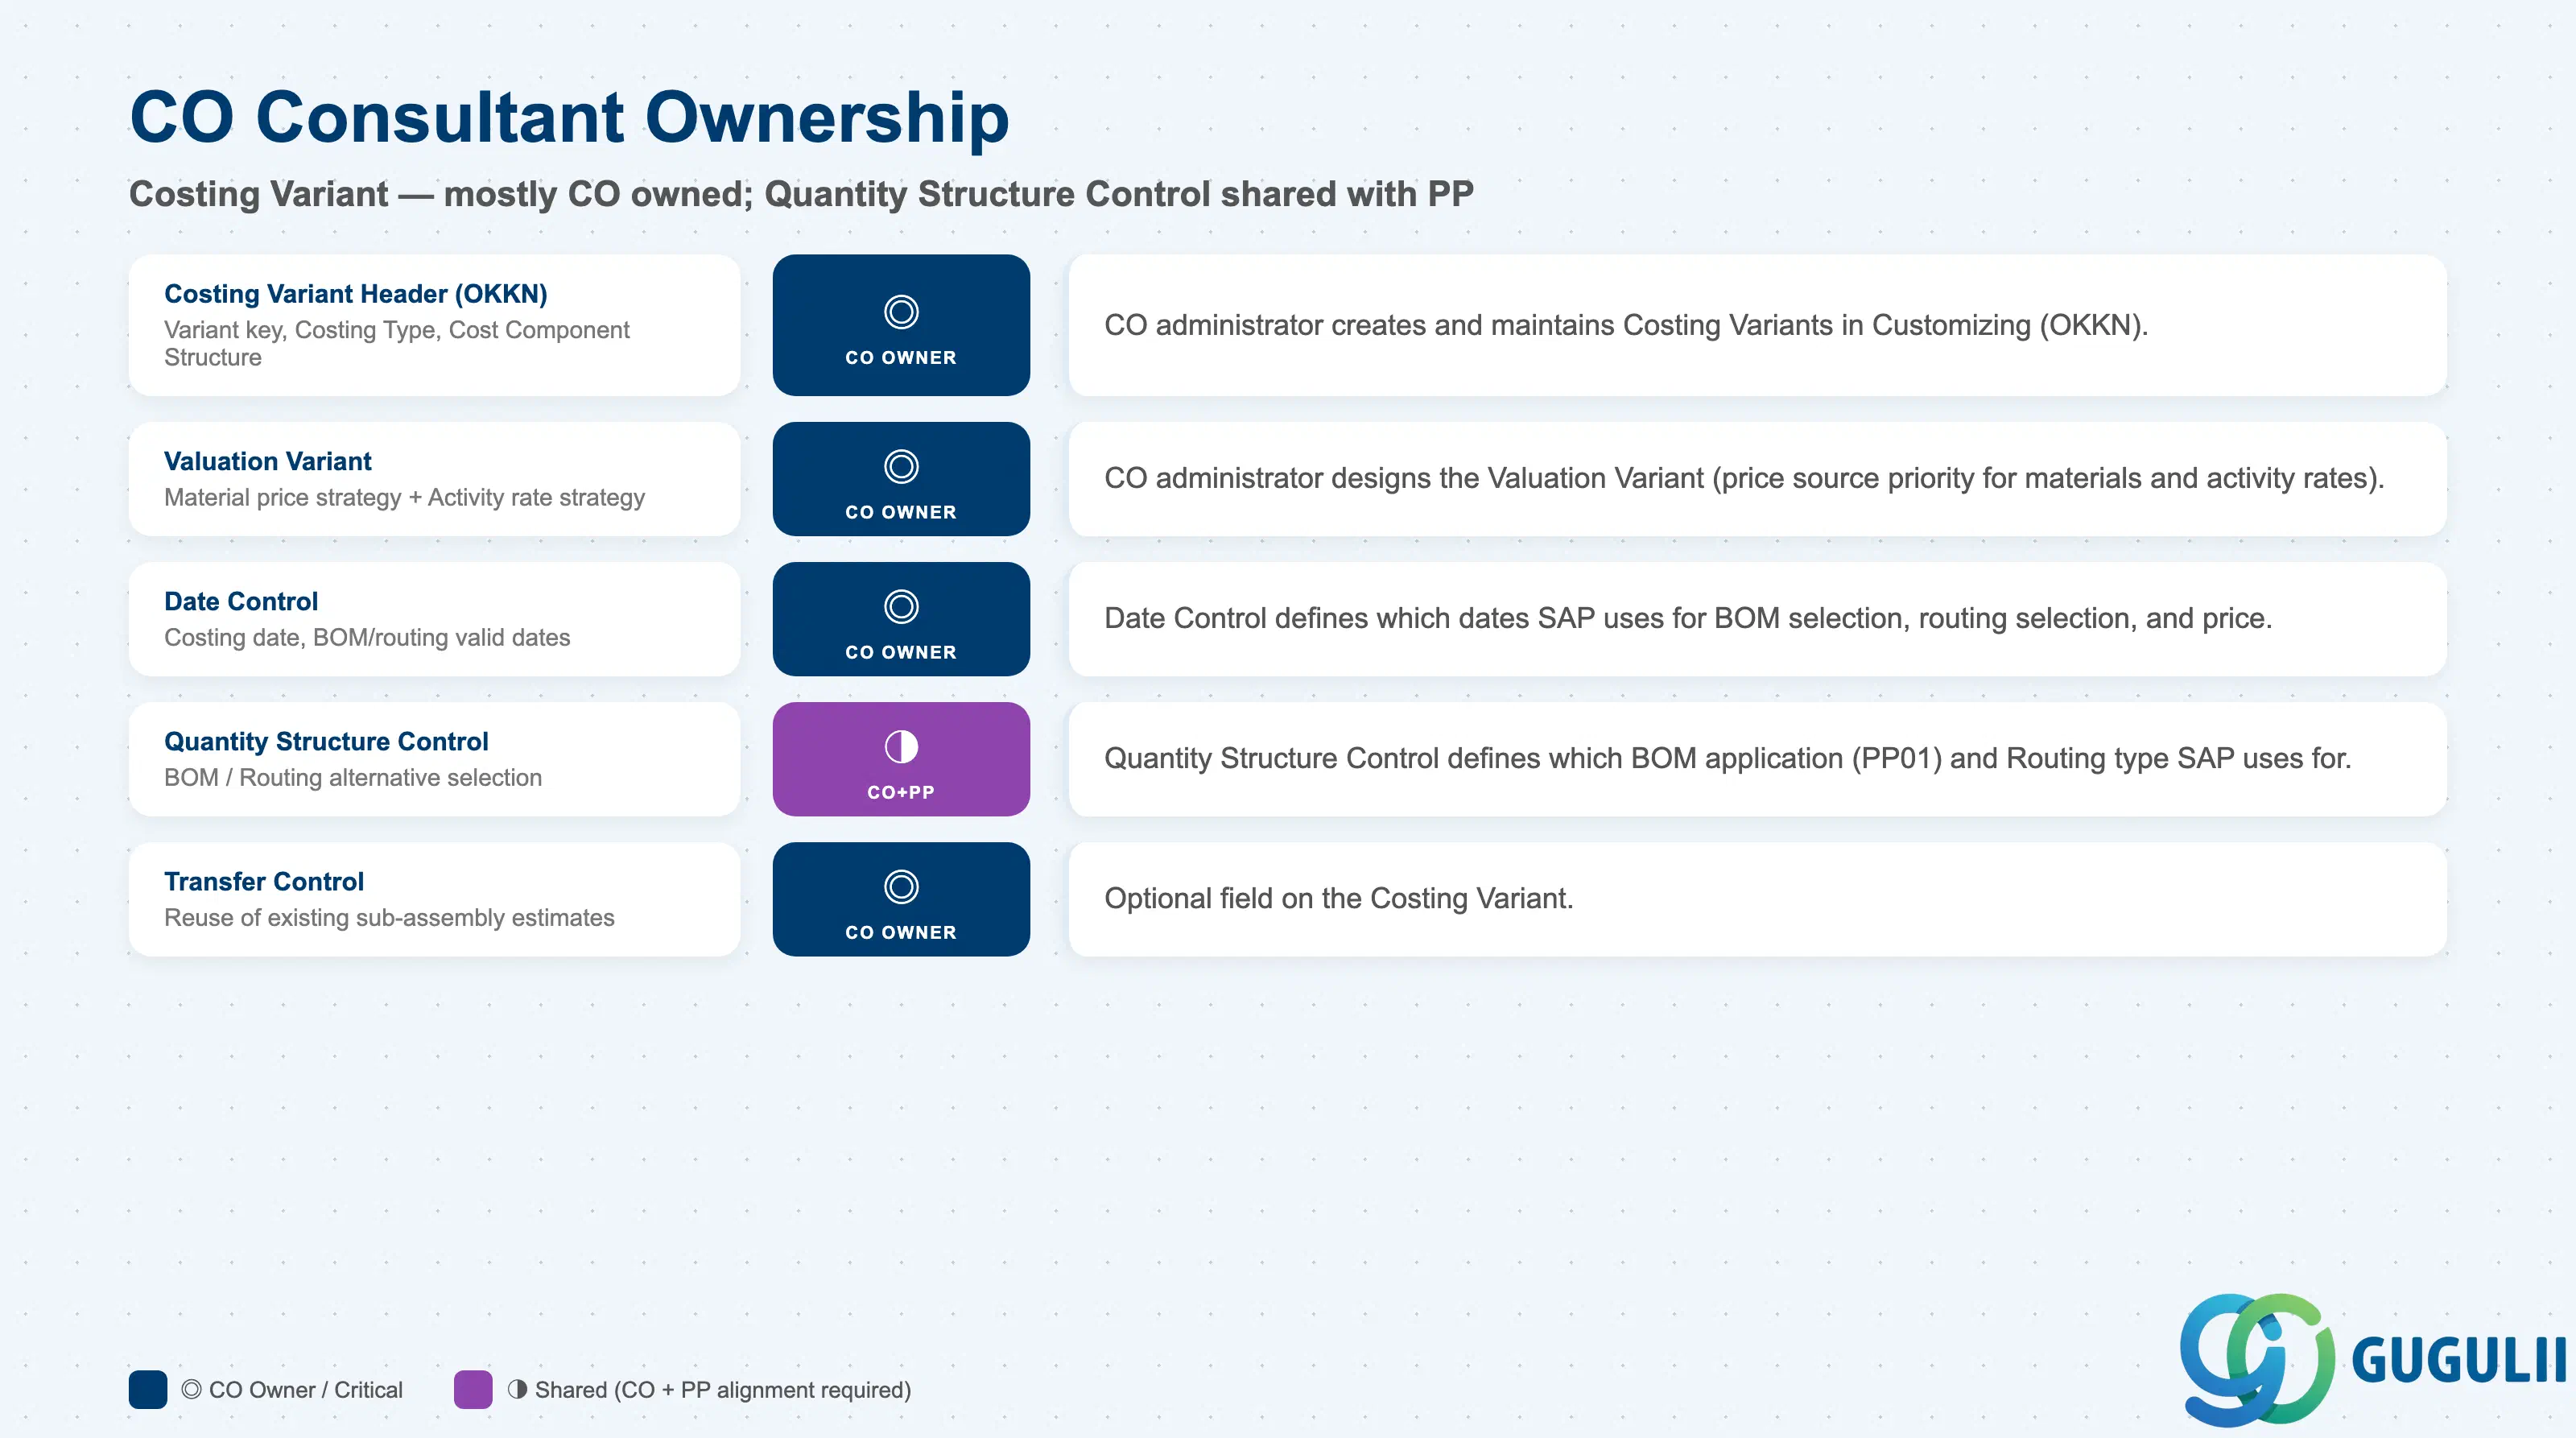Click the description about creating Costing Variants in OKKN
This screenshot has width=2576, height=1438.
click(x=1626, y=325)
